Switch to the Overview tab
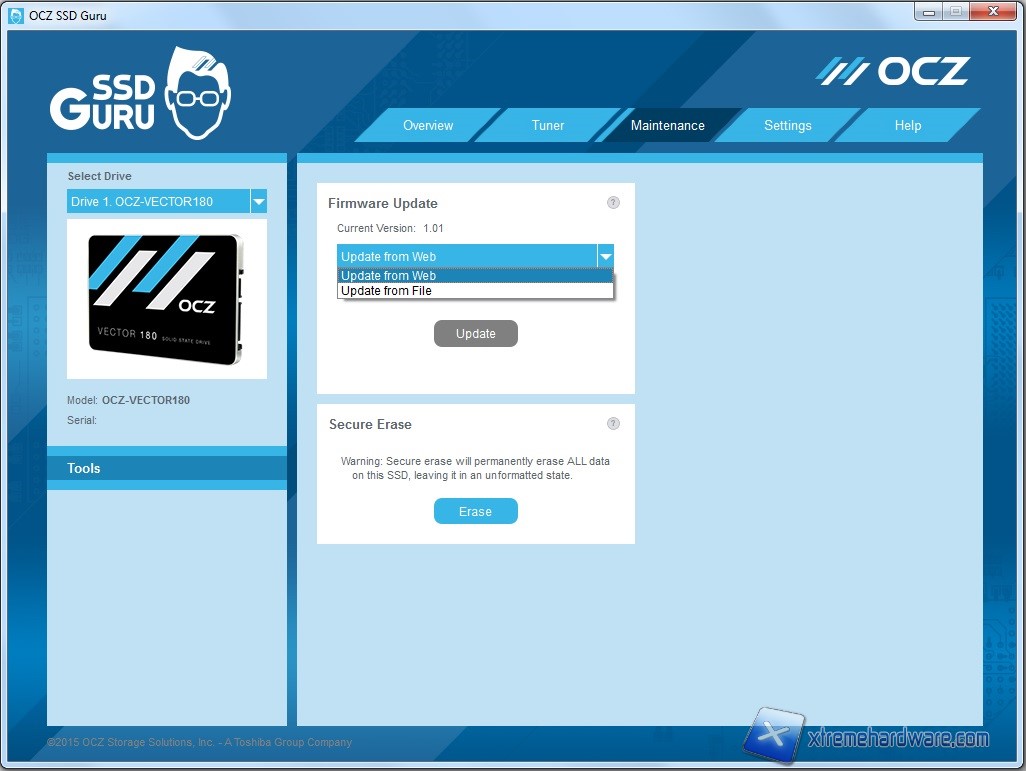This screenshot has height=771, width=1026. 428,125
